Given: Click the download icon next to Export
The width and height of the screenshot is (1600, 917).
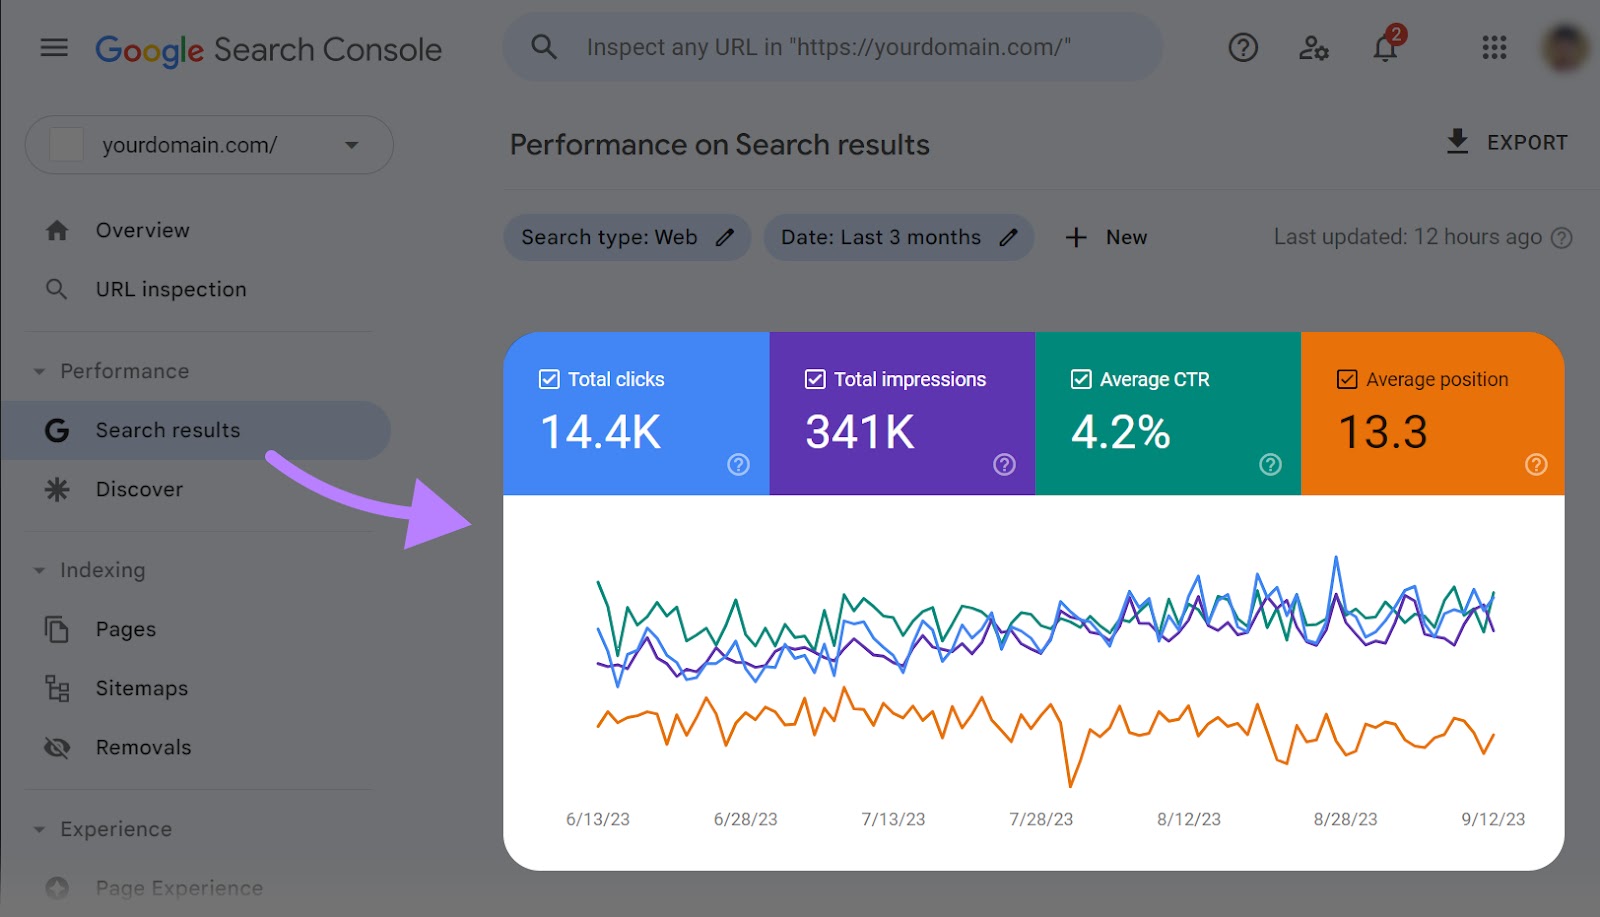Looking at the screenshot, I should click(1458, 142).
